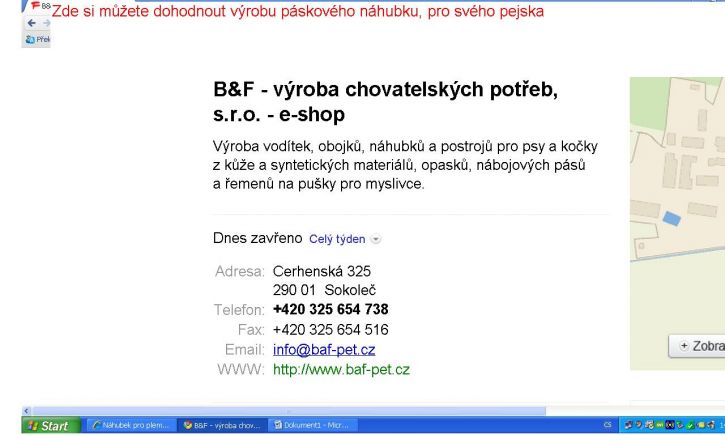Click the company description paragraph
This screenshot has width=725, height=435.
[x=406, y=165]
